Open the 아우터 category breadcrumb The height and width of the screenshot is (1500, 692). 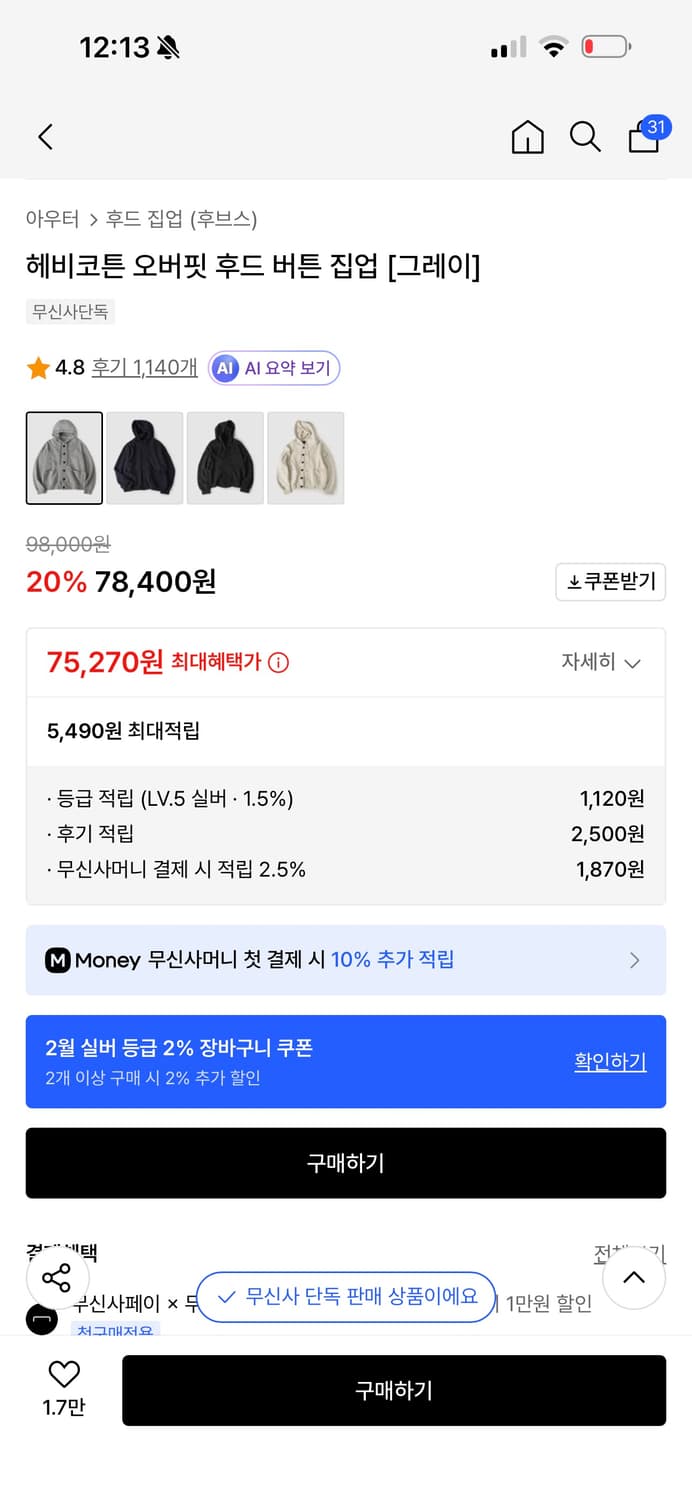click(44, 219)
